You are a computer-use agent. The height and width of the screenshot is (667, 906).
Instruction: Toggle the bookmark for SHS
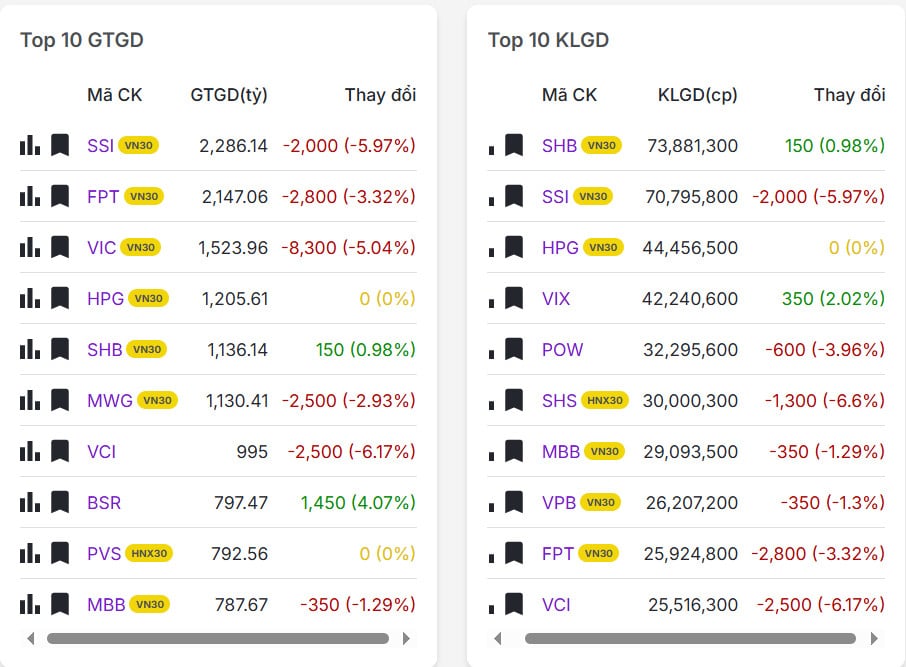(x=516, y=400)
